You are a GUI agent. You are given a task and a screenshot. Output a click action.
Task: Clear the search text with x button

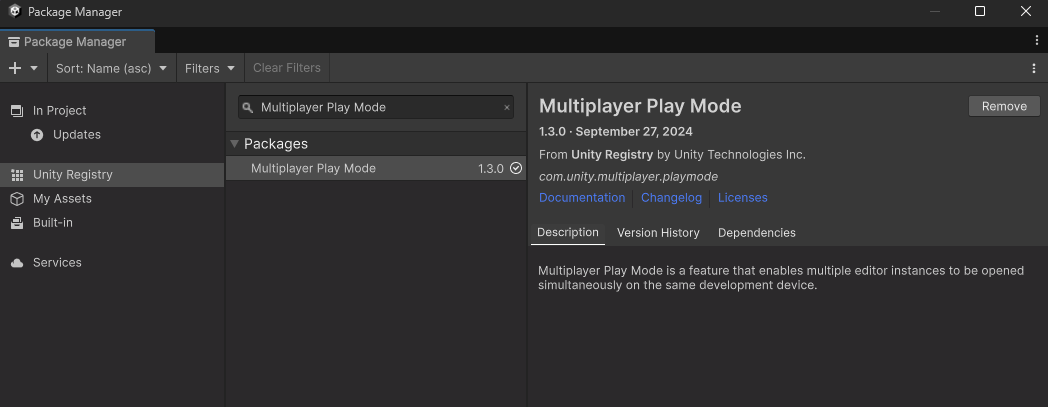(507, 108)
